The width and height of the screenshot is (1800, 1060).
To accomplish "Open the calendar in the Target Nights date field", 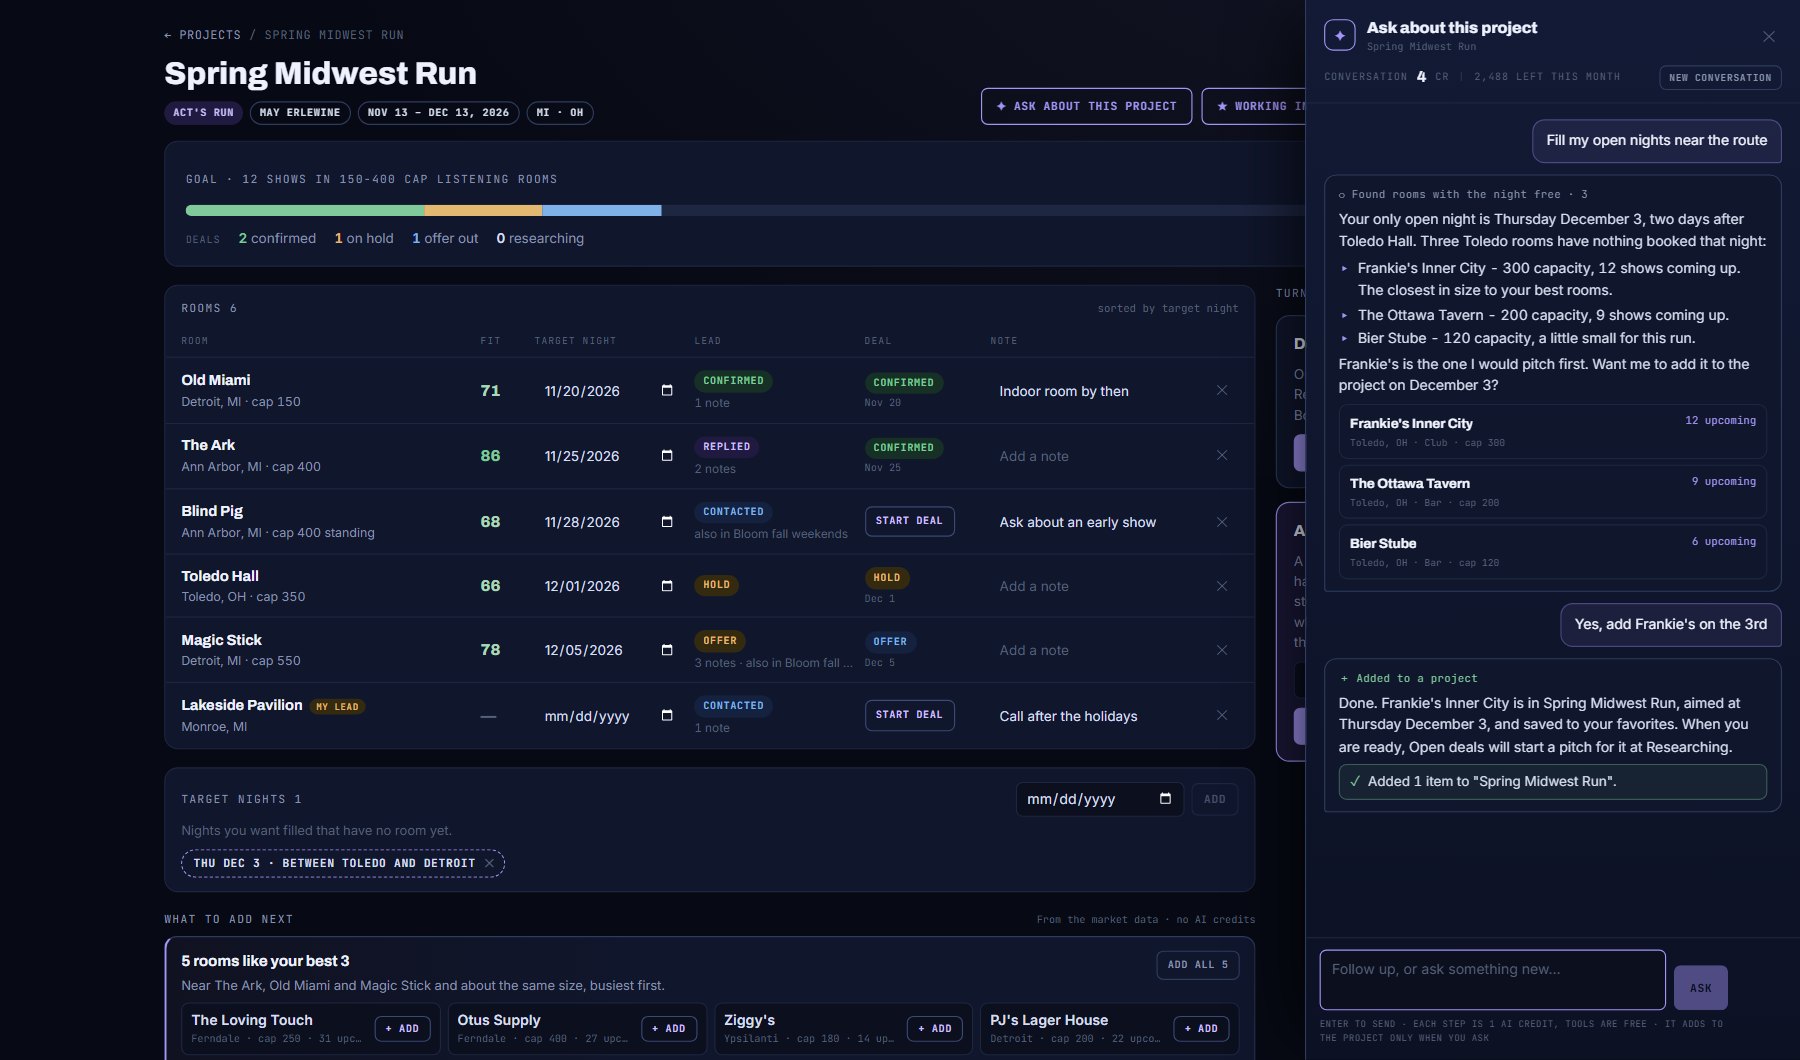I will point(1165,798).
